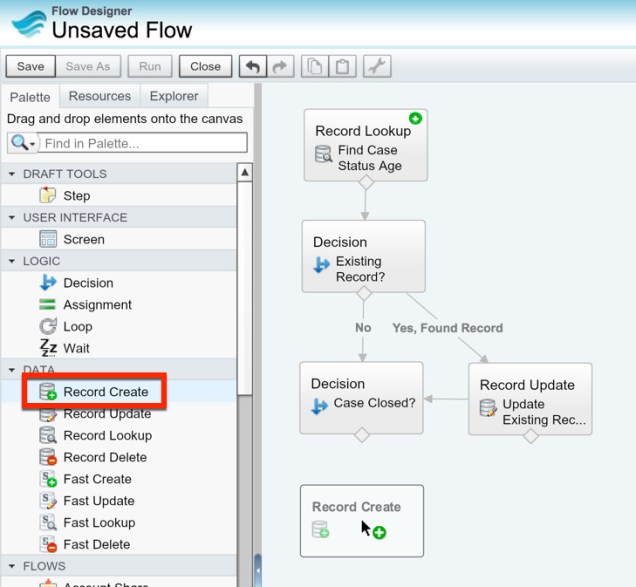Collapse the USER INTERFACE section

(12, 218)
